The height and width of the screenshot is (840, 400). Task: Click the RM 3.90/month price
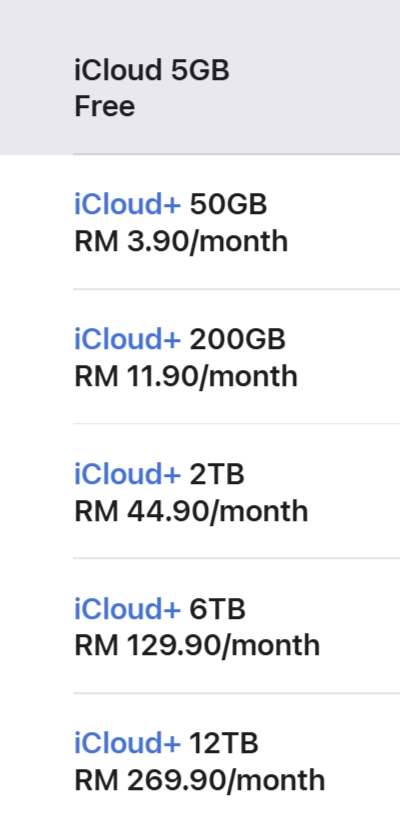(181, 242)
